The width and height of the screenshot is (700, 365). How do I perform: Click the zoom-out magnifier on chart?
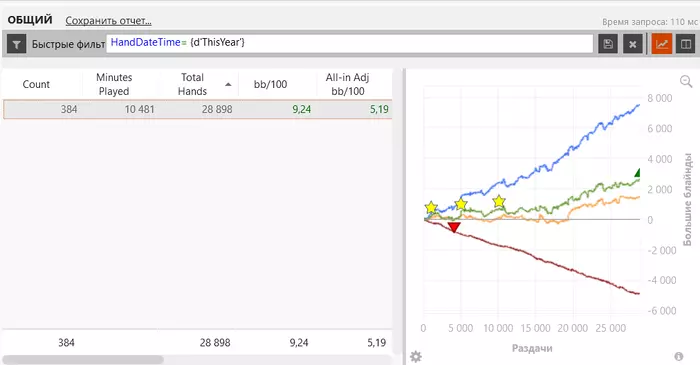[x=686, y=81]
